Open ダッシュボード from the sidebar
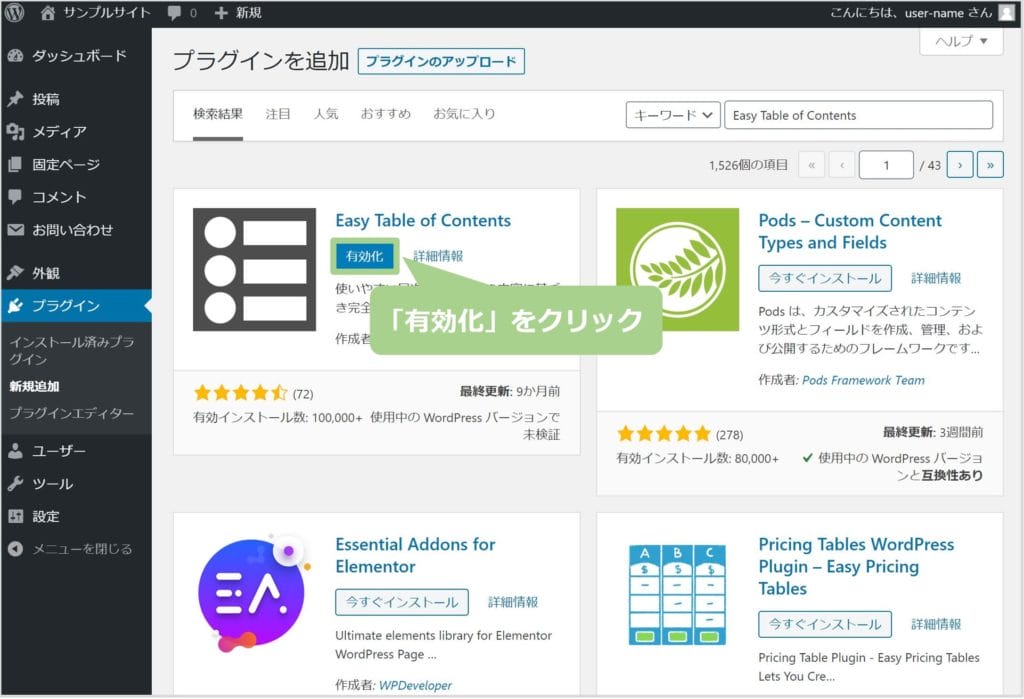 [79, 55]
